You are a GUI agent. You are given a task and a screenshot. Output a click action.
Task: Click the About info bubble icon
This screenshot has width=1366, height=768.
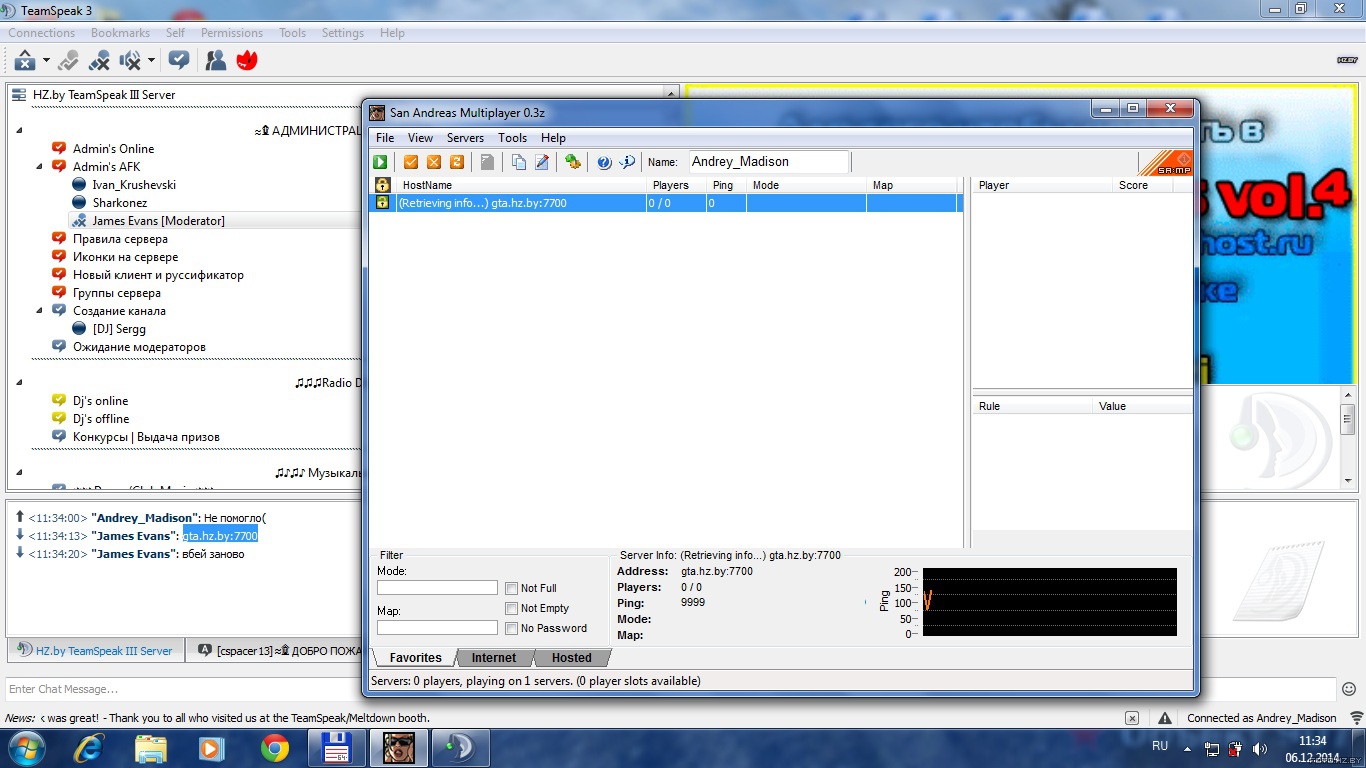(x=627, y=162)
